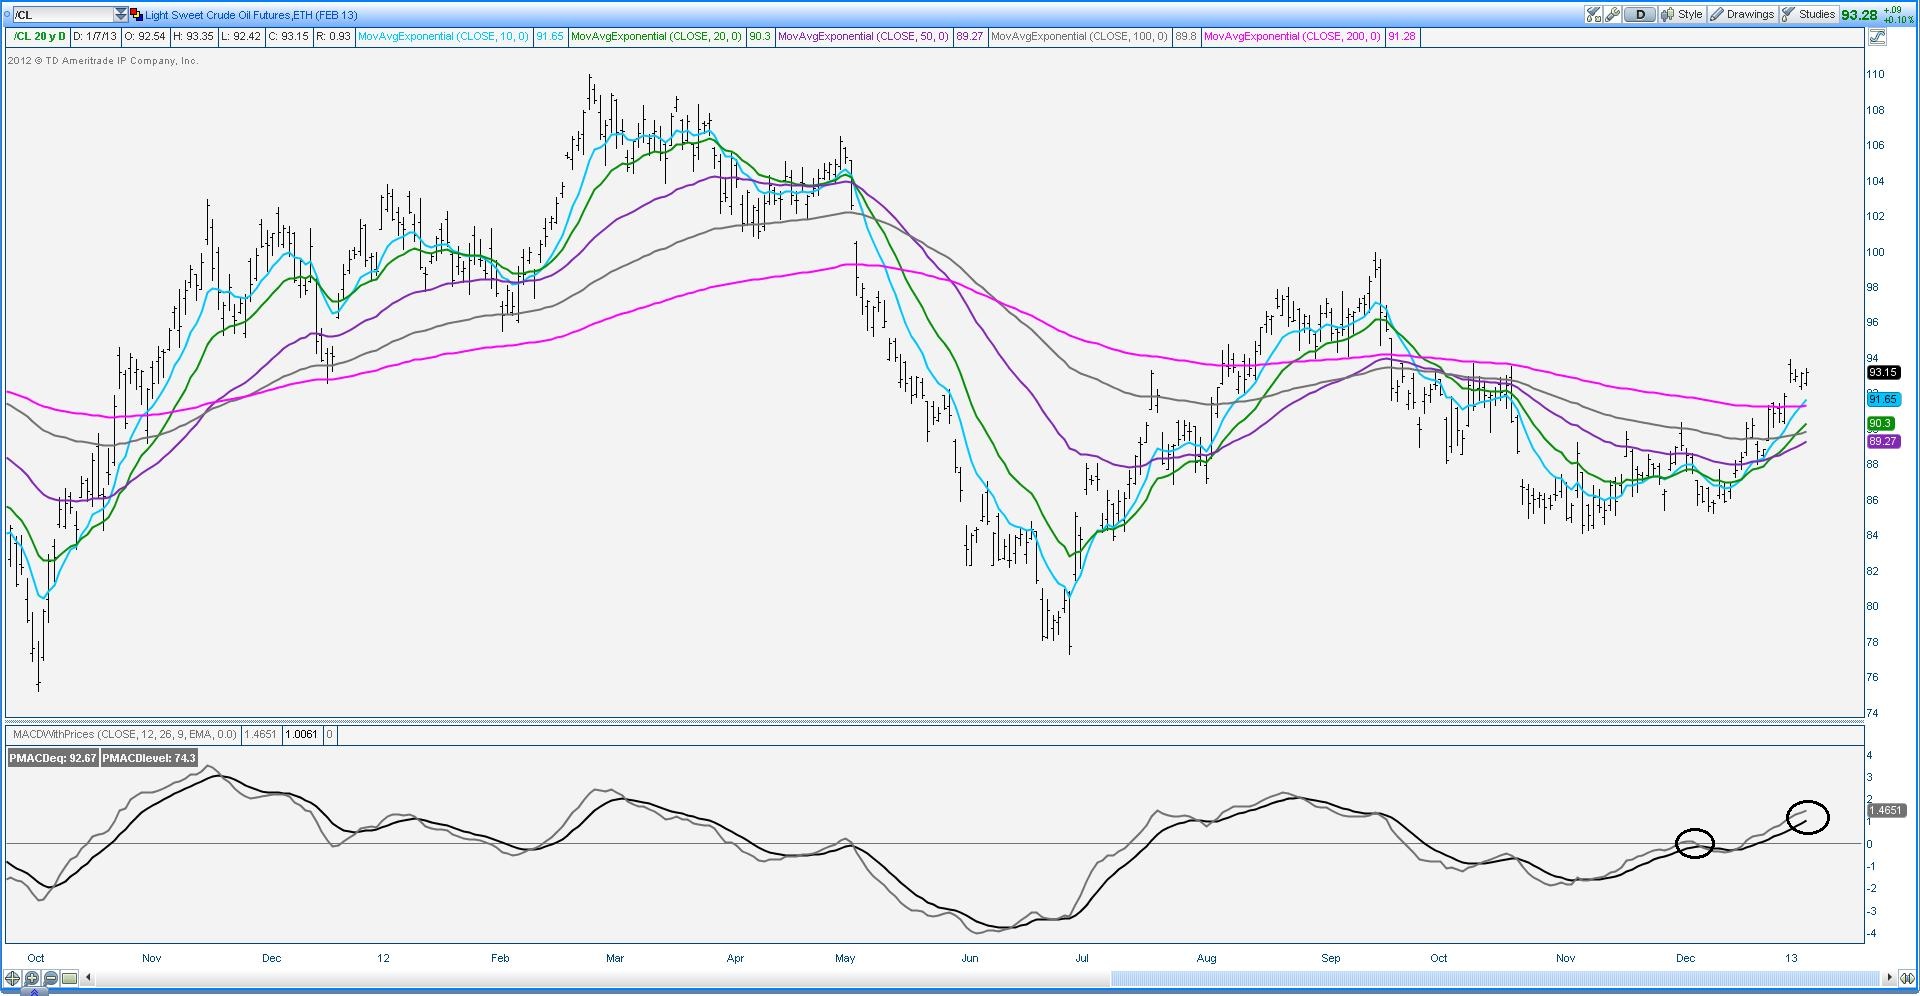Click the MovAvgExponential (CLOSE, 10, 0) study label
Image resolution: width=1920 pixels, height=996 pixels.
443,37
